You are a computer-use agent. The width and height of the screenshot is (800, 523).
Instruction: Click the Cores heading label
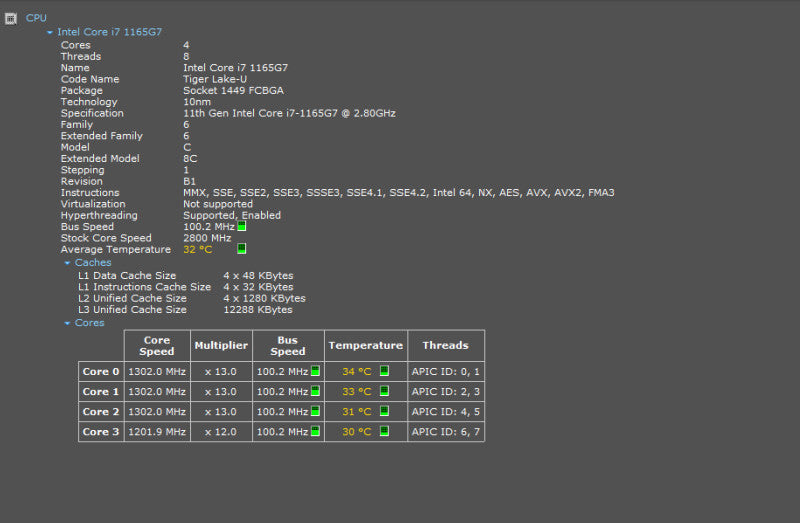(89, 322)
